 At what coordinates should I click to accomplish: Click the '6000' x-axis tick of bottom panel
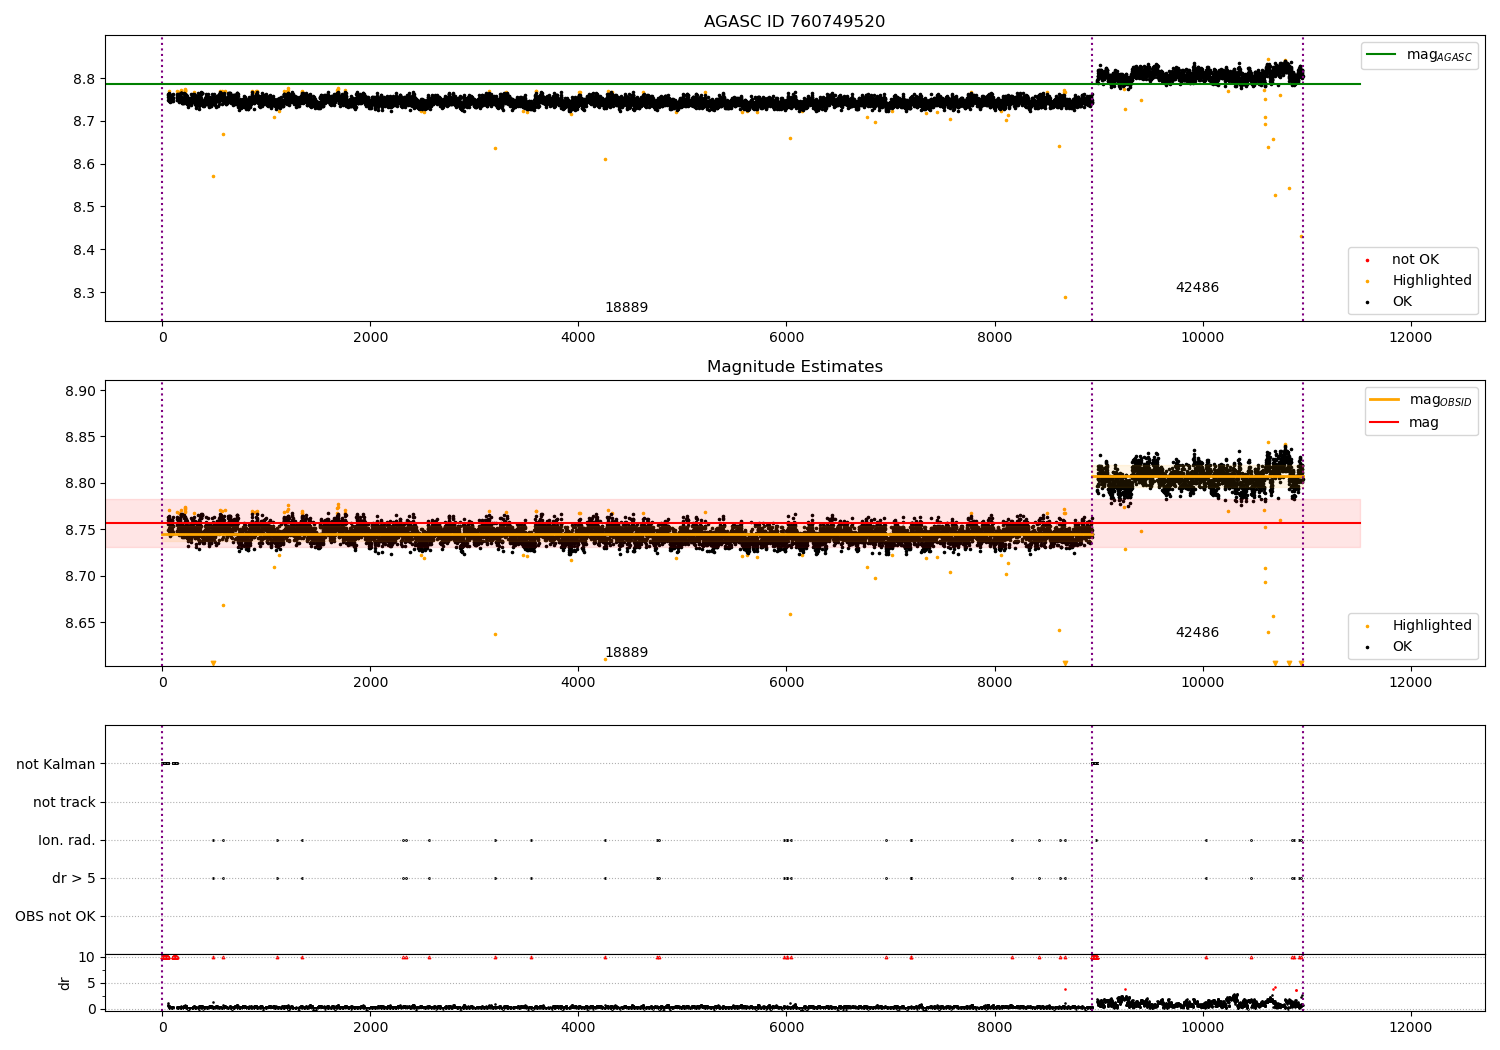click(x=786, y=1028)
